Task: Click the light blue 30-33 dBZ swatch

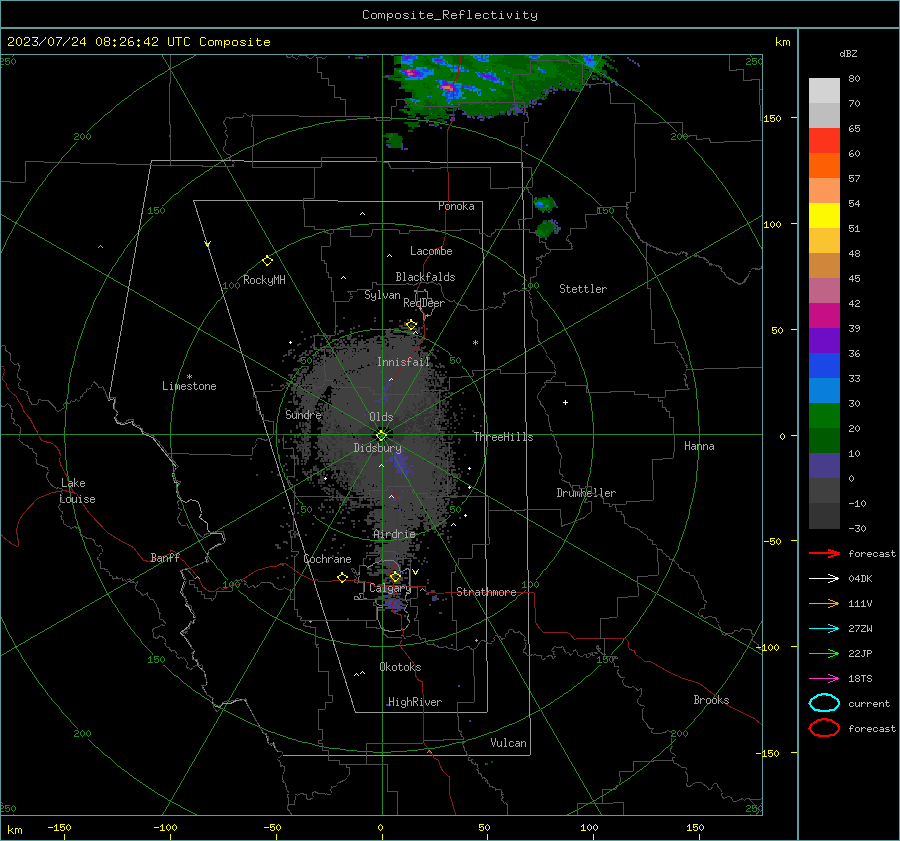Action: tap(824, 391)
